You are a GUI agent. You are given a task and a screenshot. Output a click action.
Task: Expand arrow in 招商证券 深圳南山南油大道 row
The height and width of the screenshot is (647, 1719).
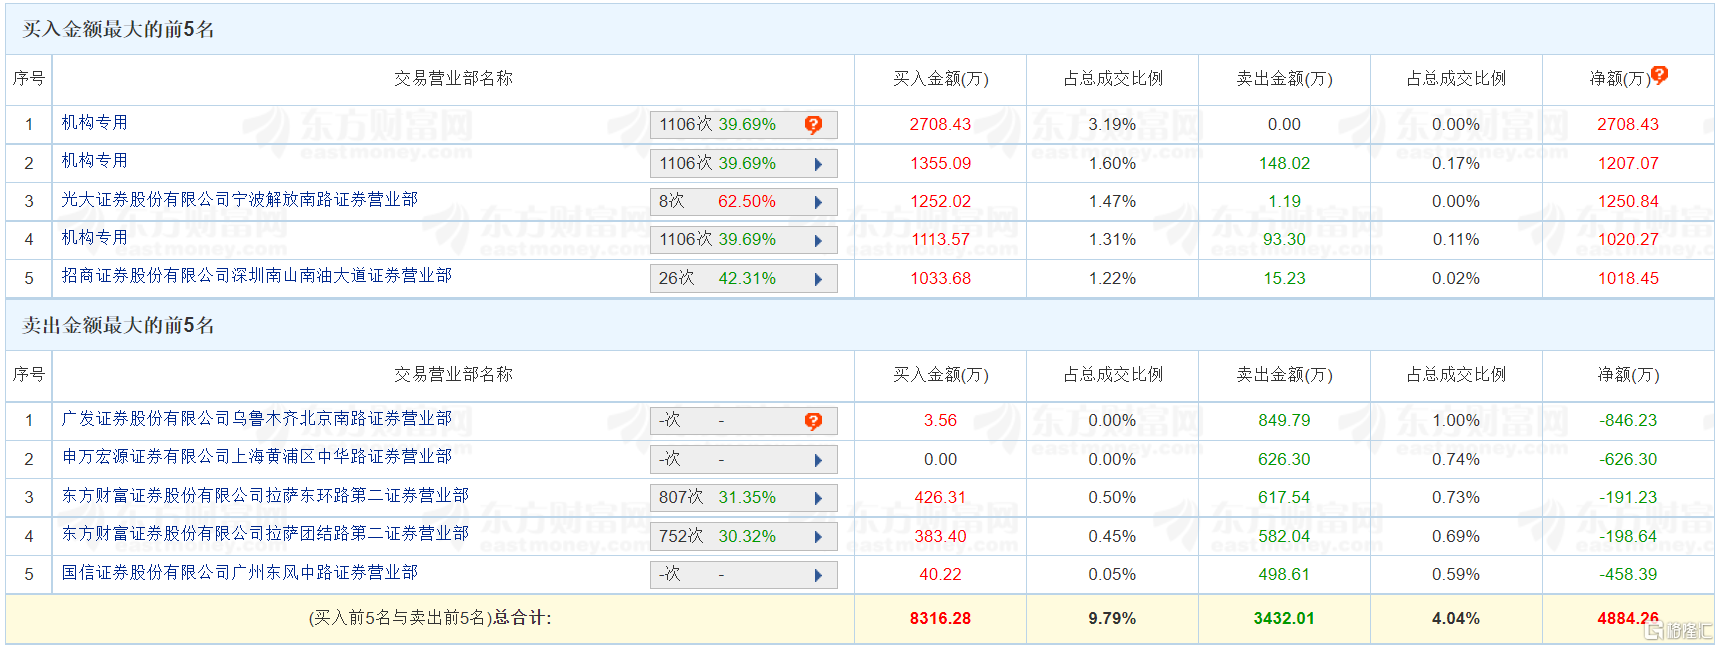click(818, 279)
